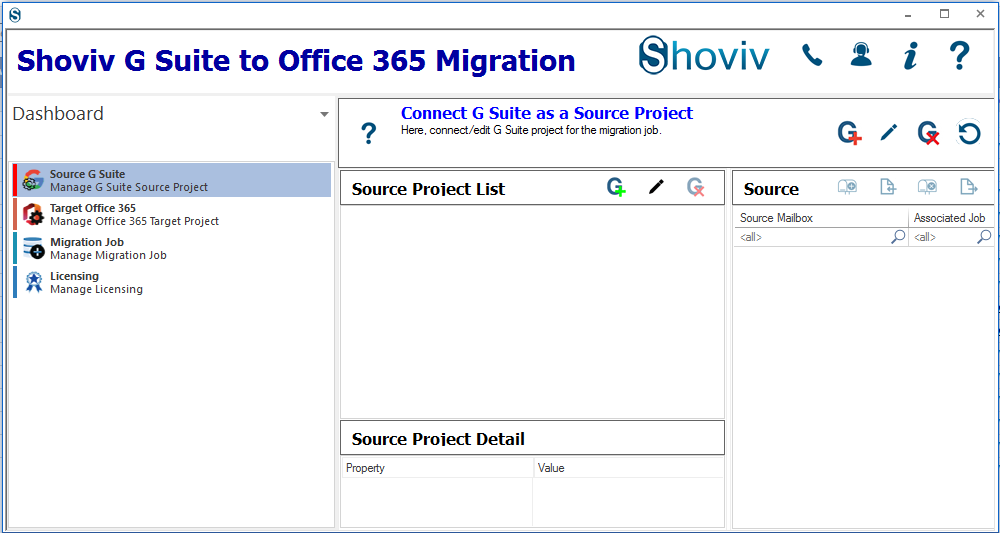Maximize the application window

[945, 14]
